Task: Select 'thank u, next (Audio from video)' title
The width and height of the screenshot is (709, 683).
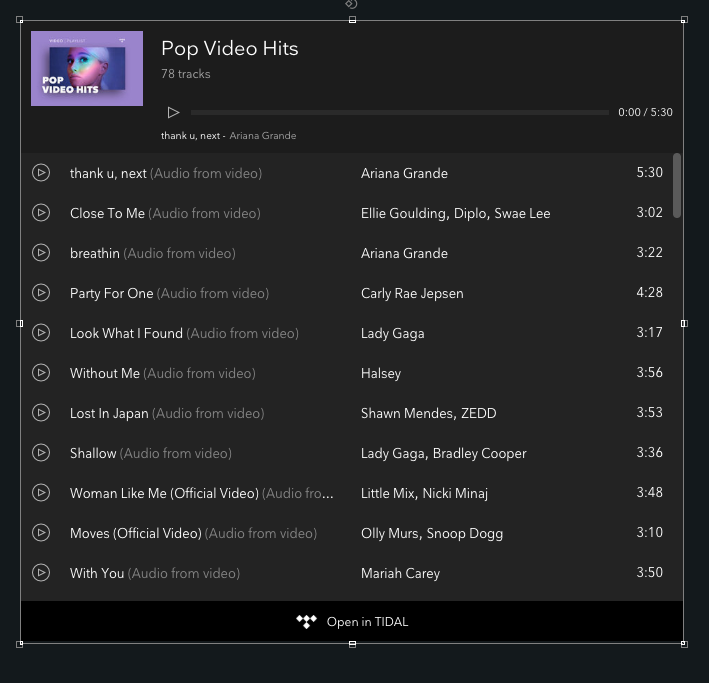Action: point(166,173)
